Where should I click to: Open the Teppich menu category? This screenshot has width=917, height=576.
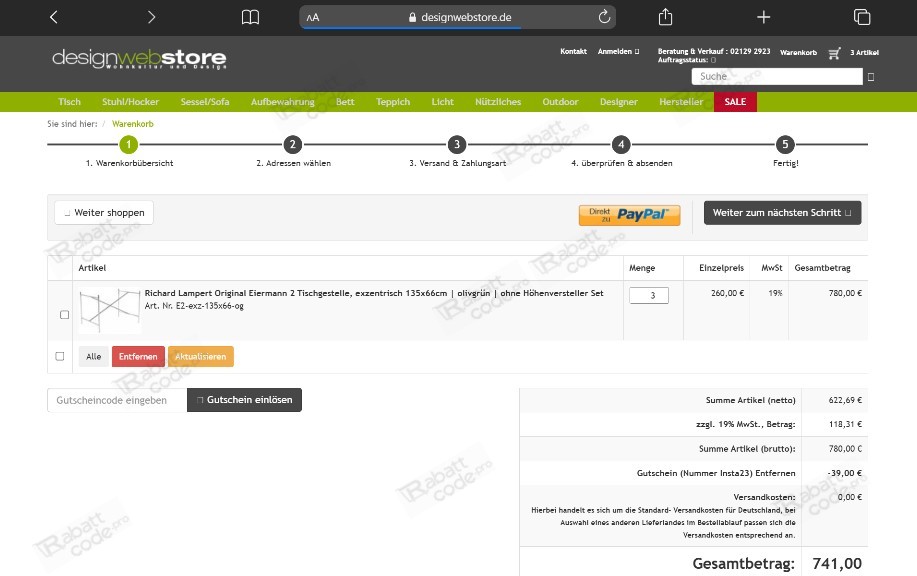coord(393,102)
